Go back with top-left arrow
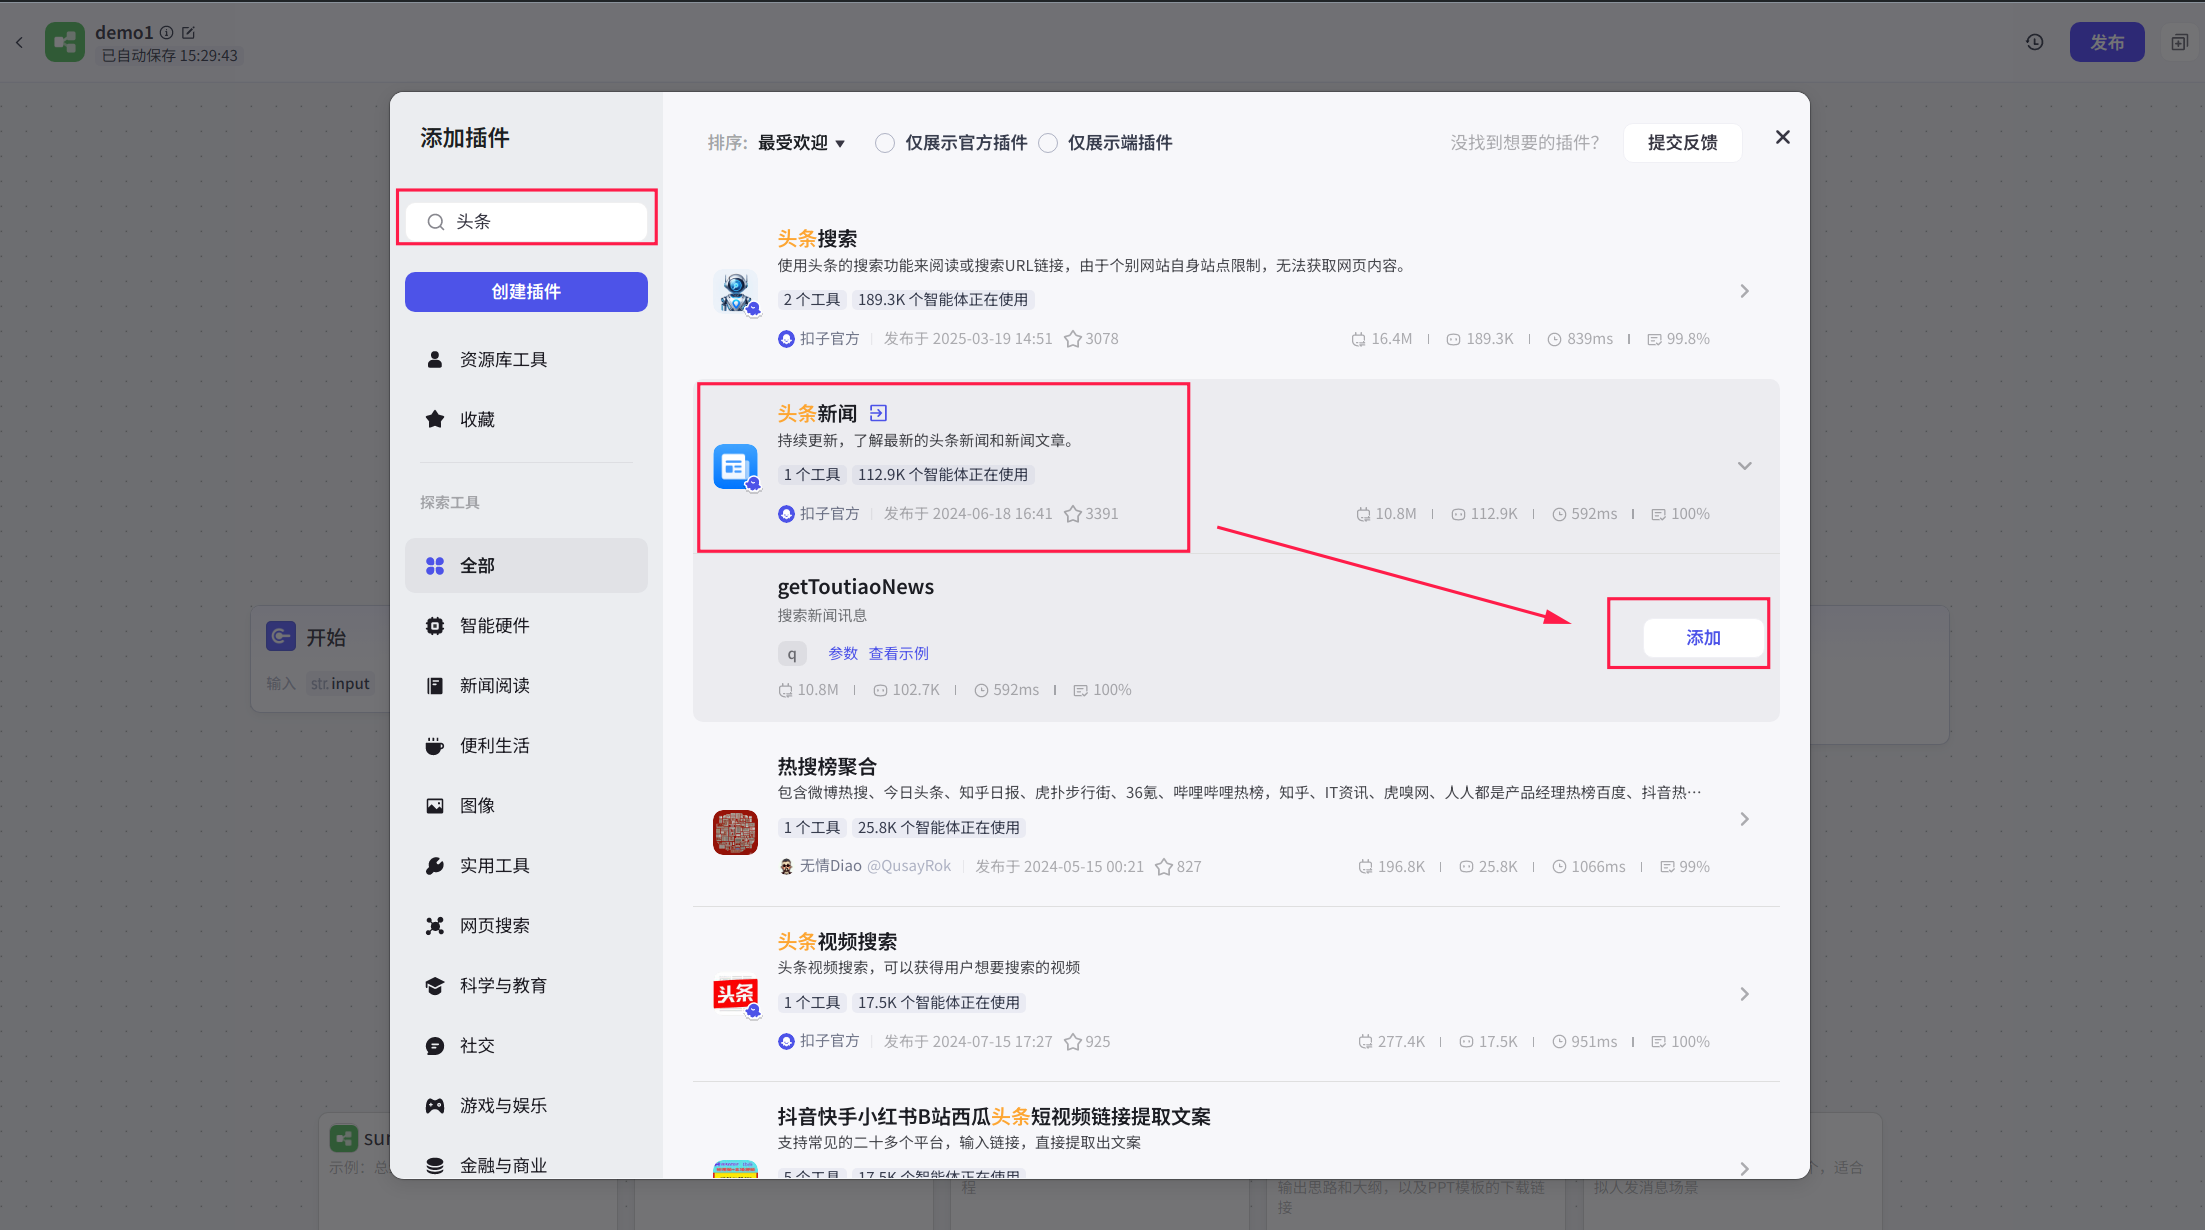This screenshot has height=1230, width=2205. (x=19, y=42)
